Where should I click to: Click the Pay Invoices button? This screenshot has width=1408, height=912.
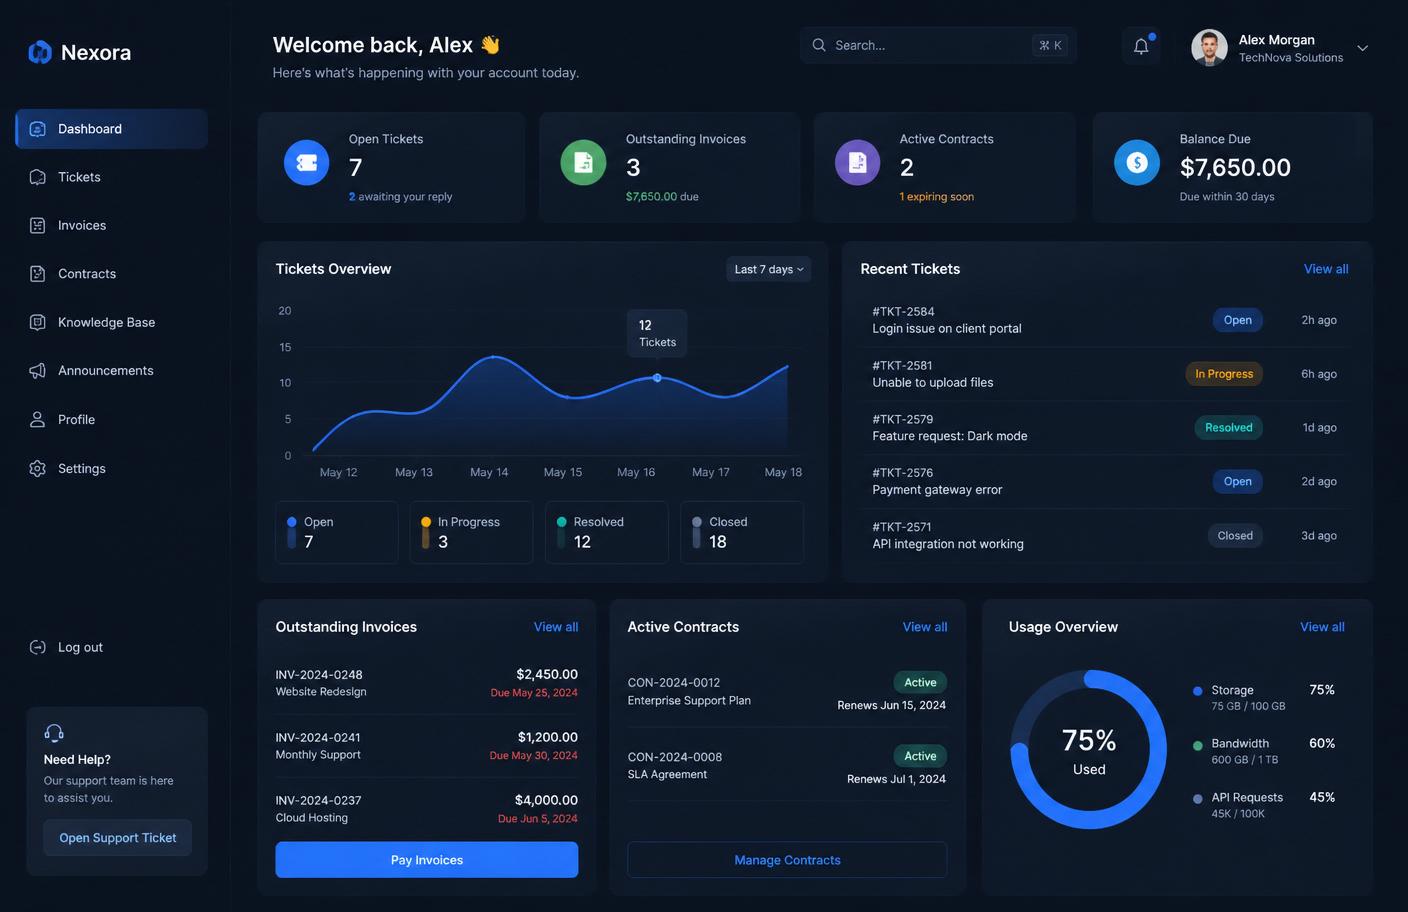pos(427,860)
